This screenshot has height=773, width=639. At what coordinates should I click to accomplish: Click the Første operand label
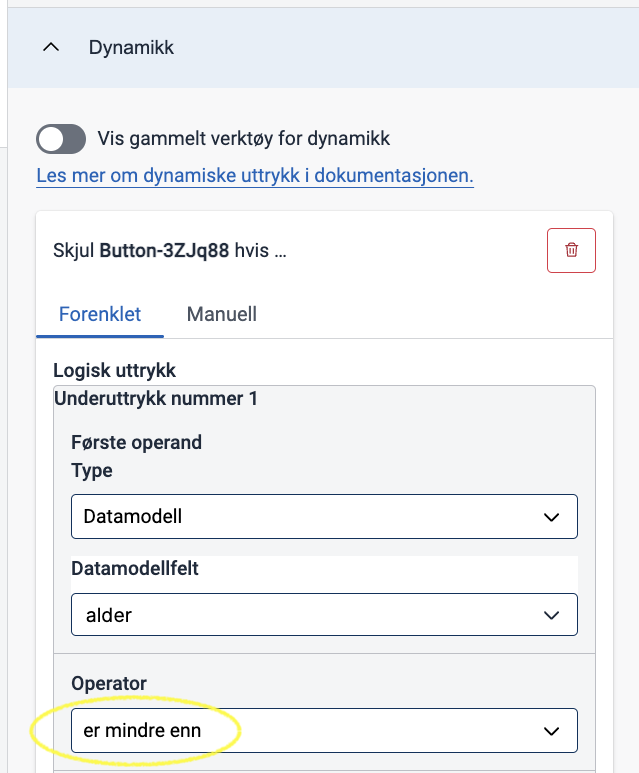pos(137,442)
